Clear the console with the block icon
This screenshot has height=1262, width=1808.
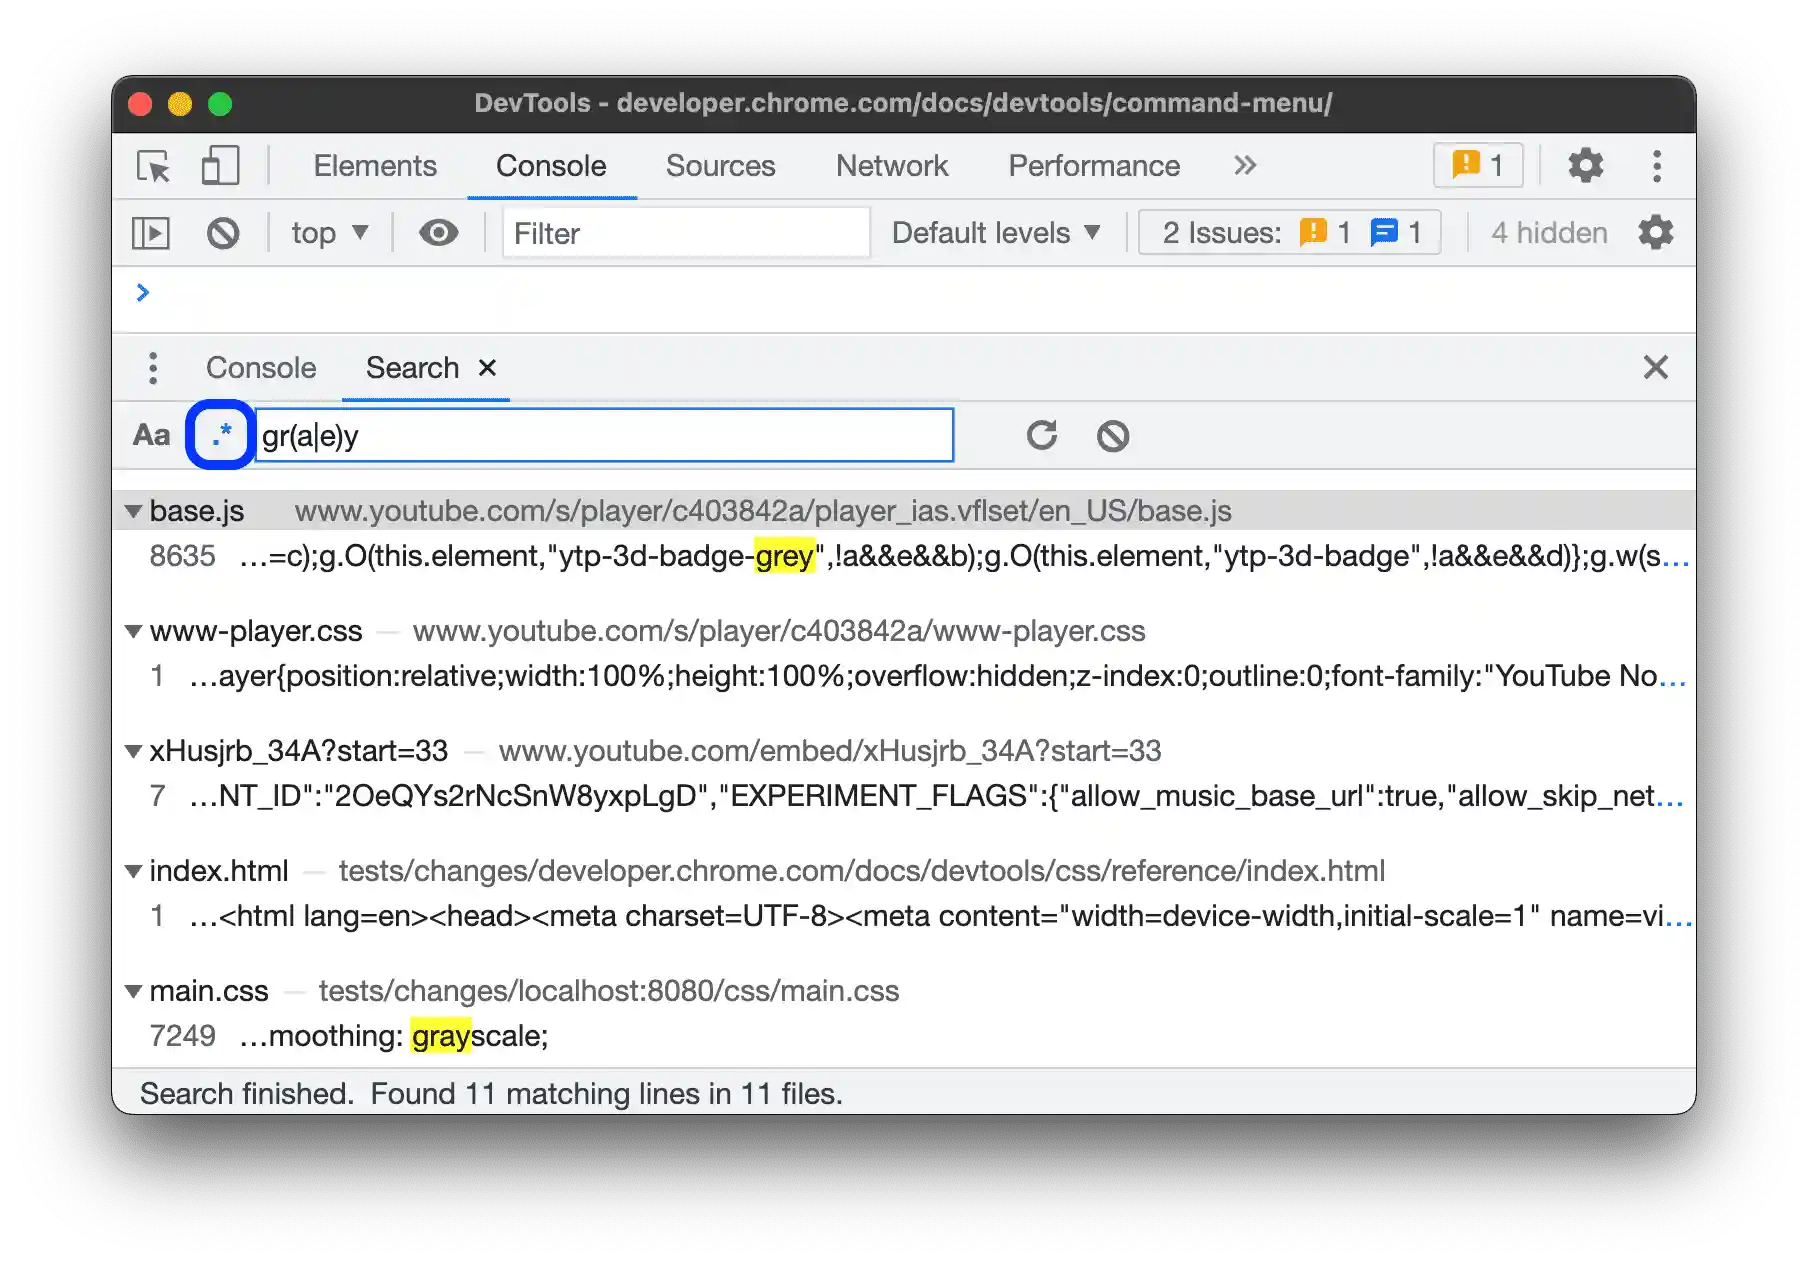pos(224,232)
